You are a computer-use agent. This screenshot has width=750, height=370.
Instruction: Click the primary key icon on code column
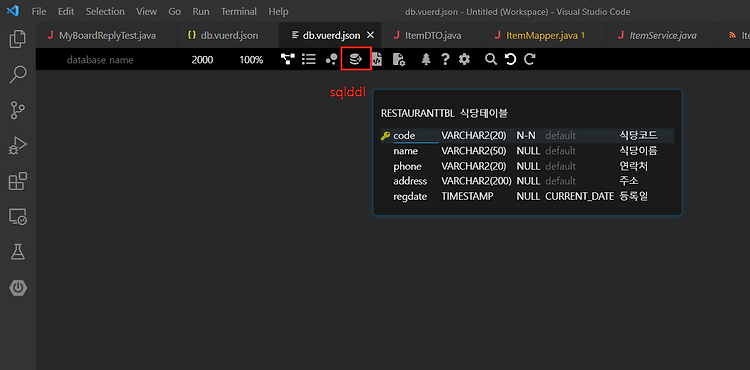385,136
